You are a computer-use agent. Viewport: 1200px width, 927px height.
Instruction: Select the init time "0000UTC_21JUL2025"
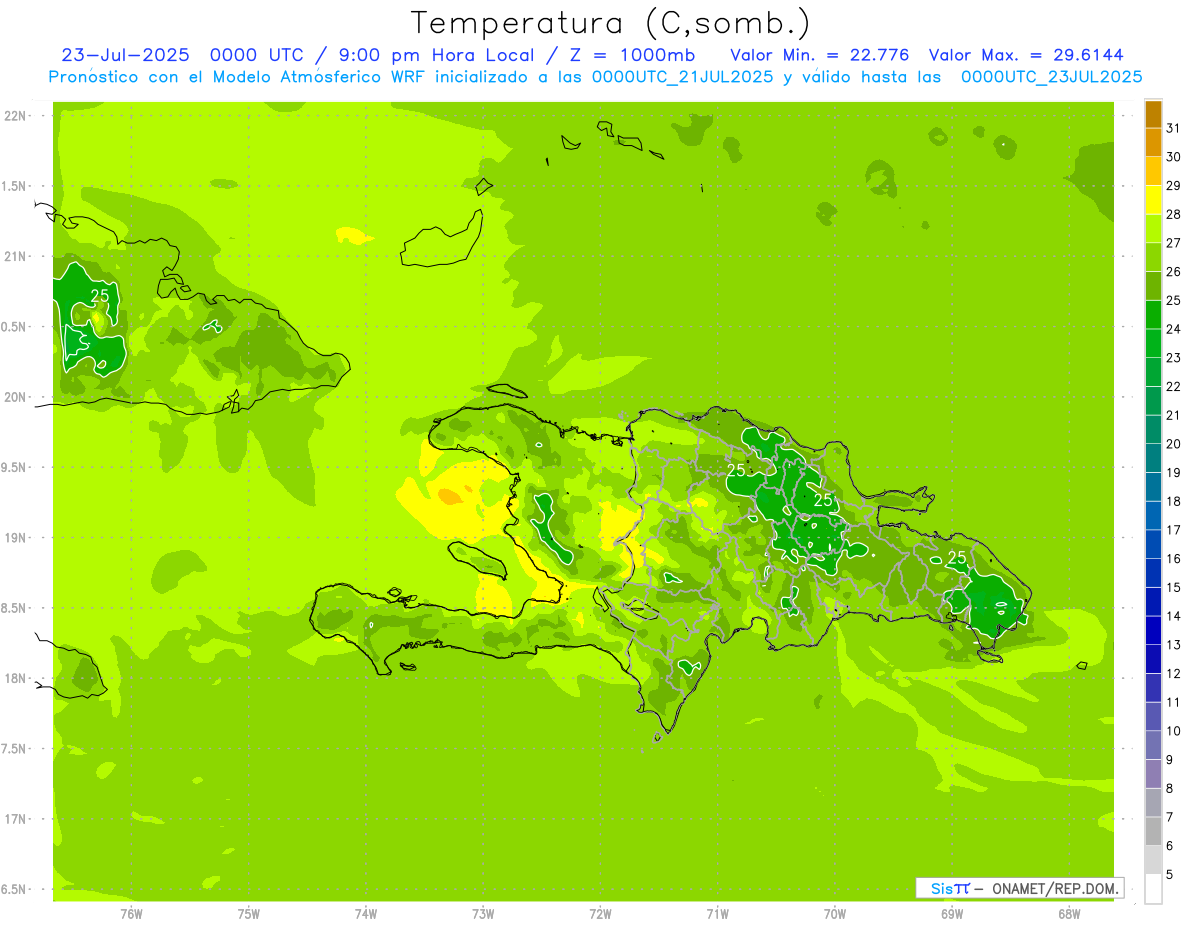682,77
